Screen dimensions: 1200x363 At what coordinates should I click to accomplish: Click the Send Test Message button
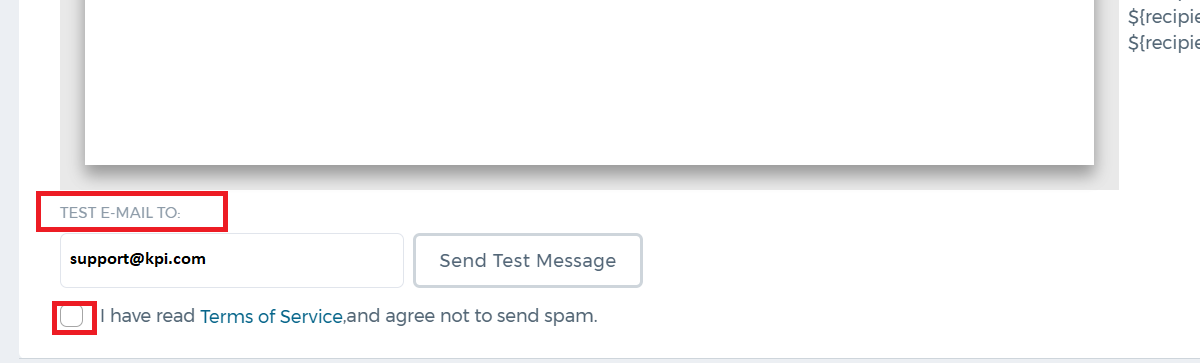click(528, 261)
